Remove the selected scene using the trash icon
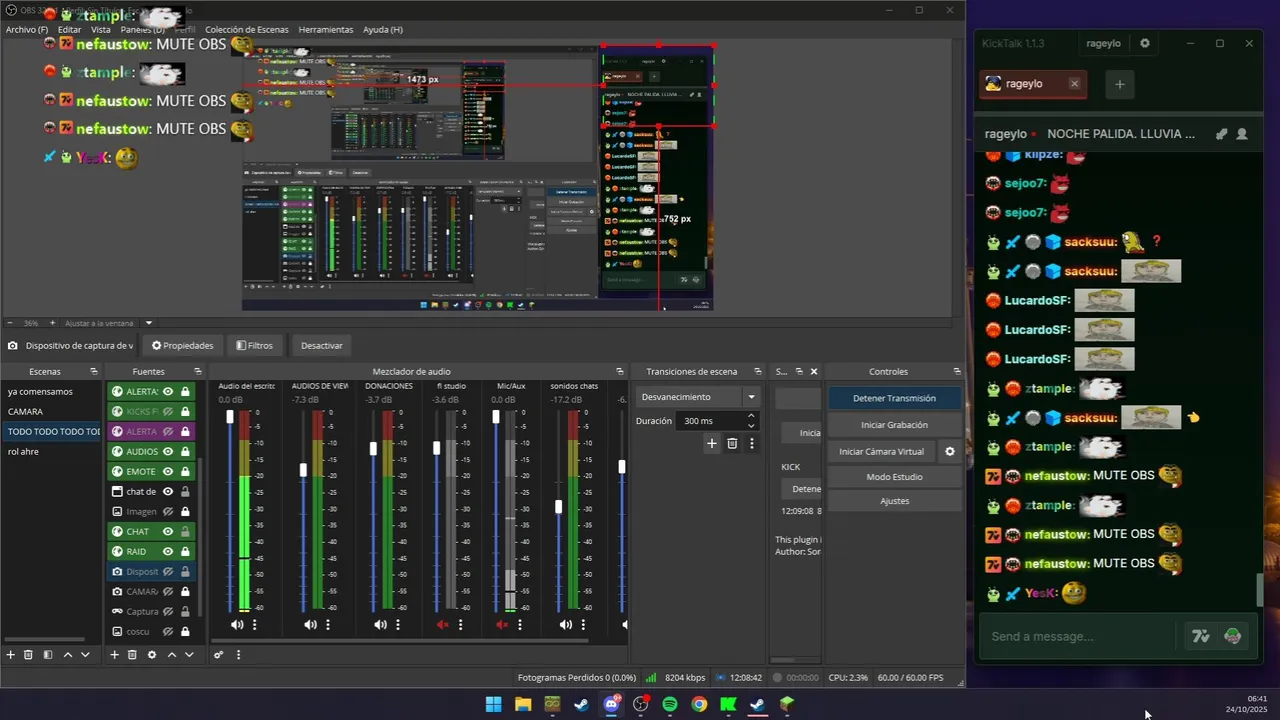 tap(28, 655)
